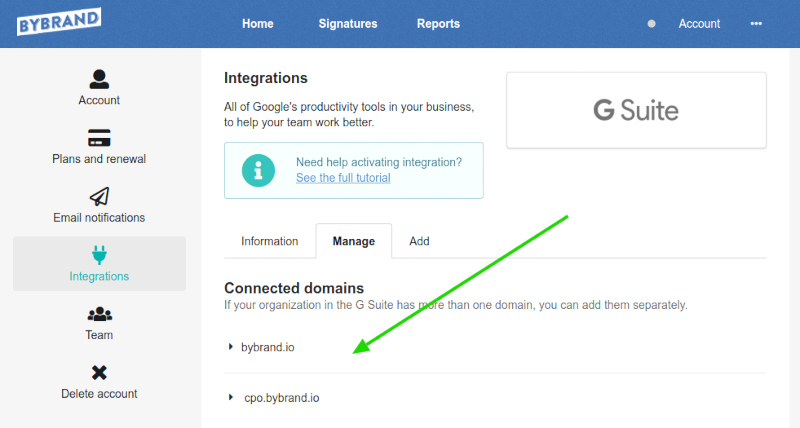This screenshot has width=800, height=428.
Task: Open the Email notifications sidebar label
Action: (x=99, y=217)
